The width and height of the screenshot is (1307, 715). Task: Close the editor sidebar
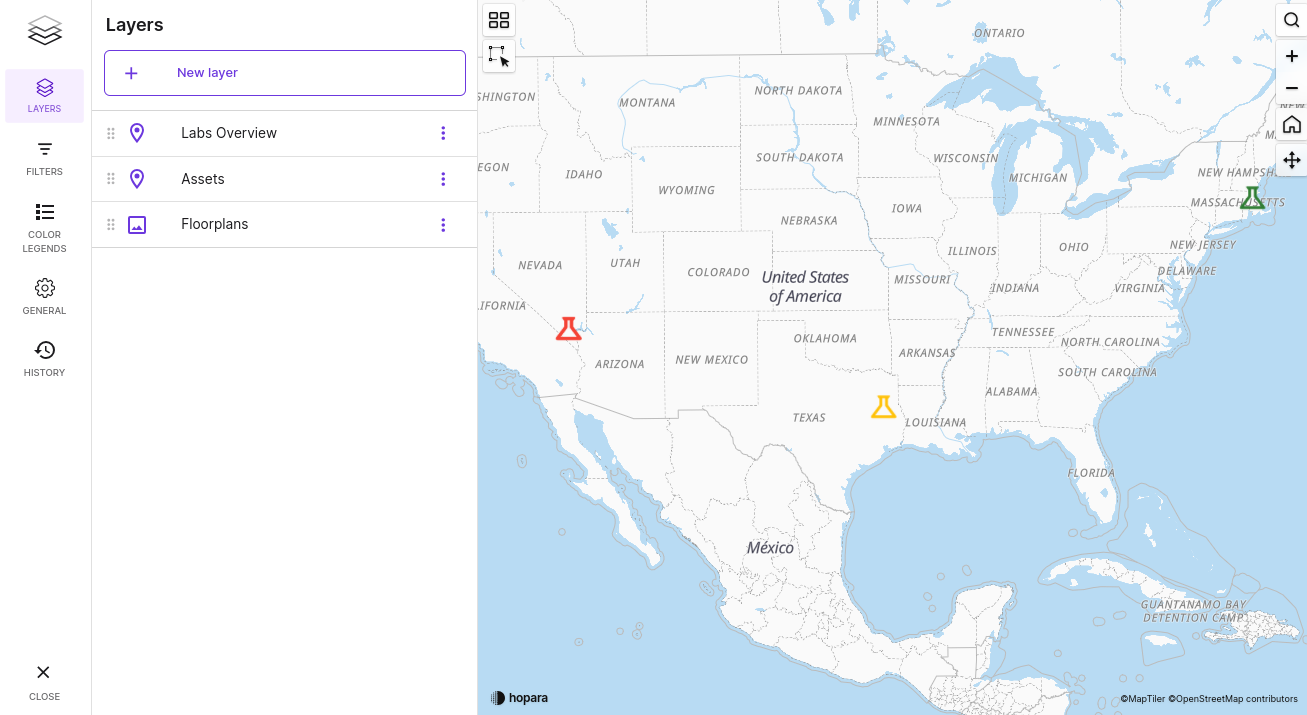click(x=44, y=682)
